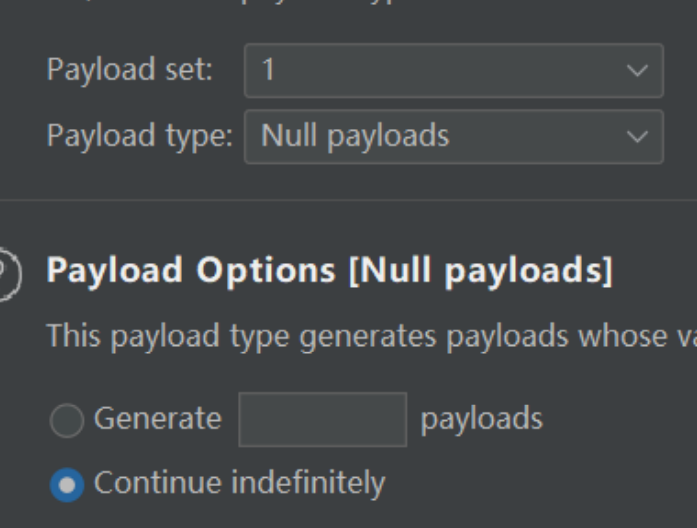Click the help icon beside Payload Options
Image resolution: width=697 pixels, height=528 pixels.
click(x=8, y=274)
